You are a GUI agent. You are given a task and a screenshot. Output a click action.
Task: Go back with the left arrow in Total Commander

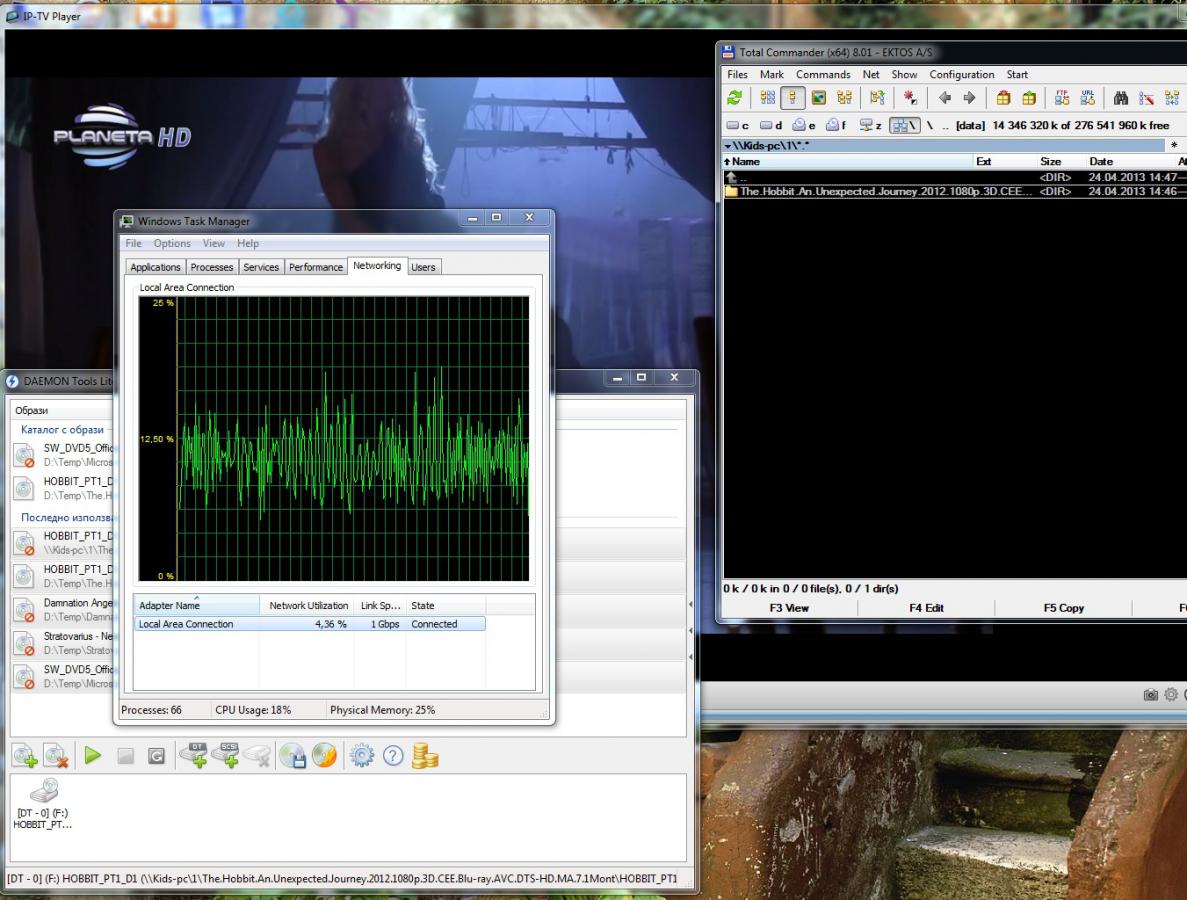click(944, 98)
